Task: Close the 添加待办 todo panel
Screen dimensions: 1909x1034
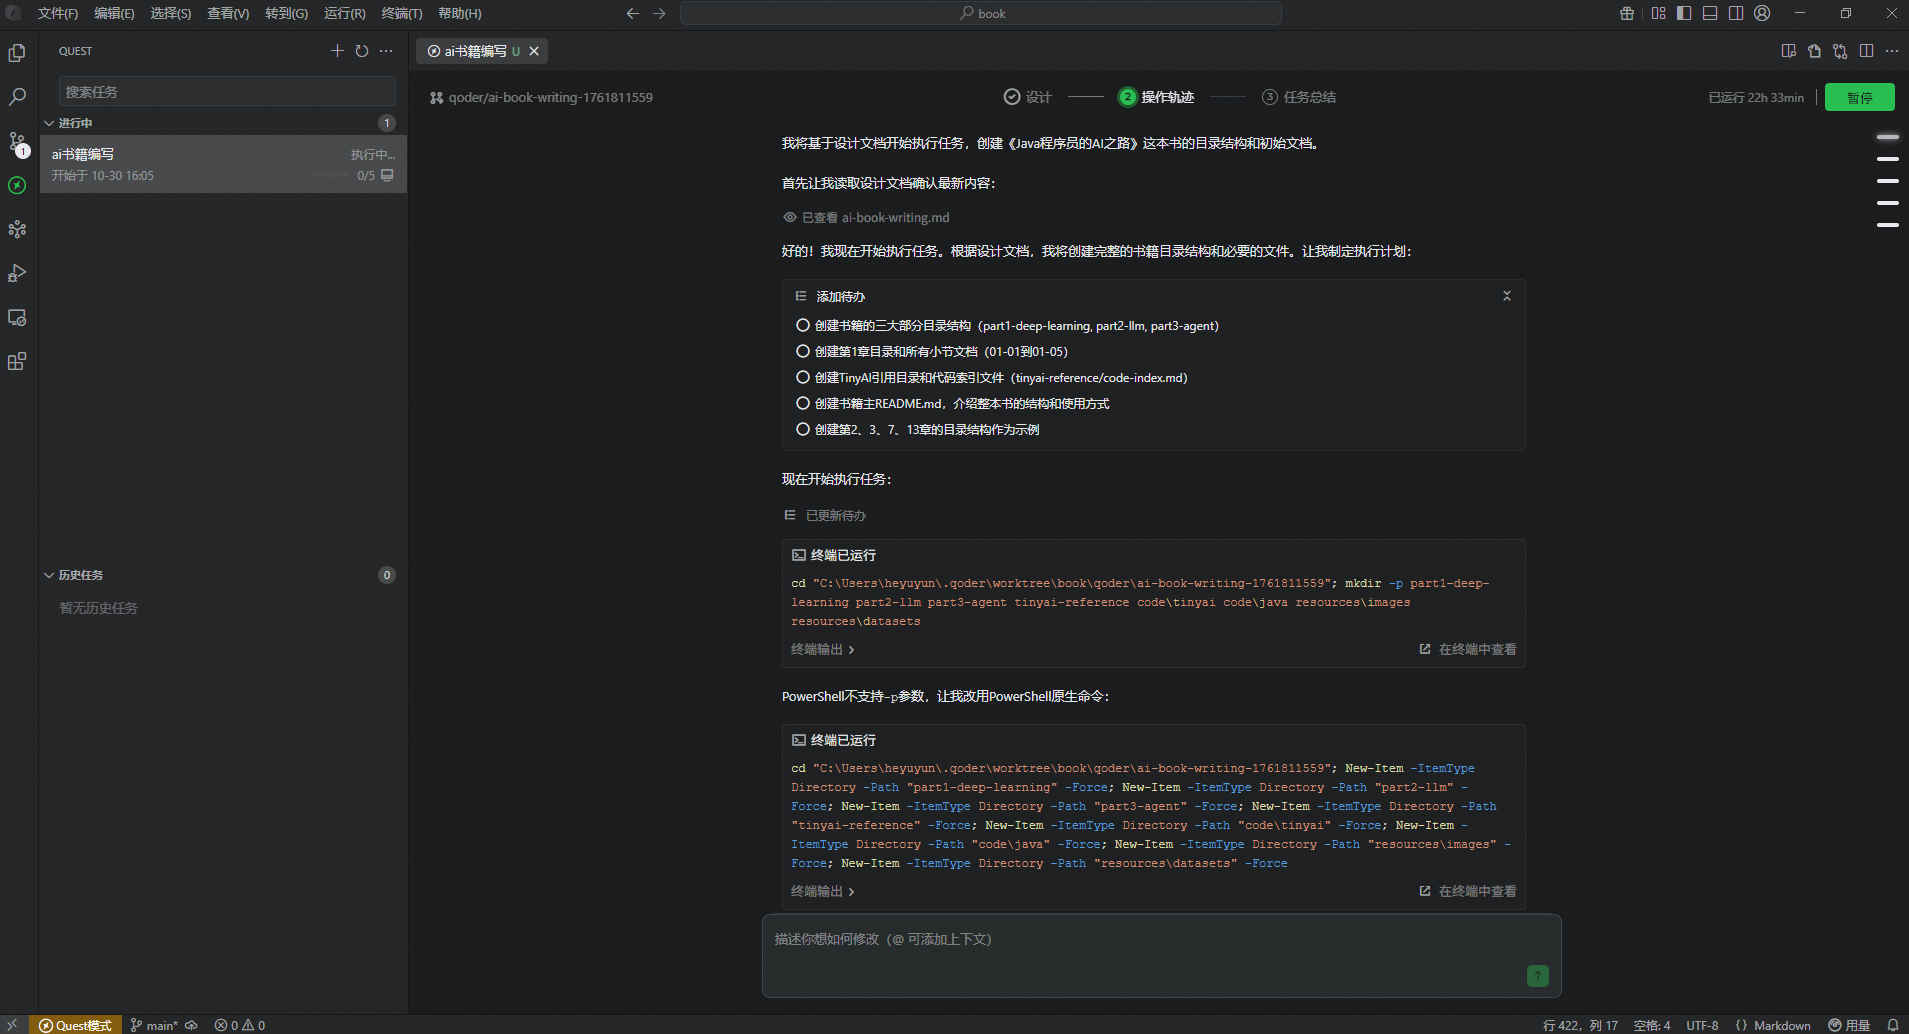Action: [1507, 296]
